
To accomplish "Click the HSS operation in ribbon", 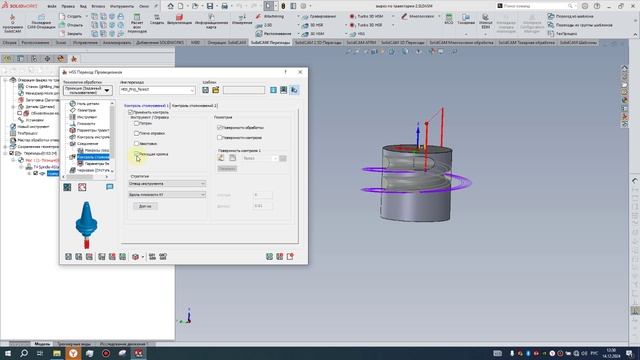I will 357,34.
